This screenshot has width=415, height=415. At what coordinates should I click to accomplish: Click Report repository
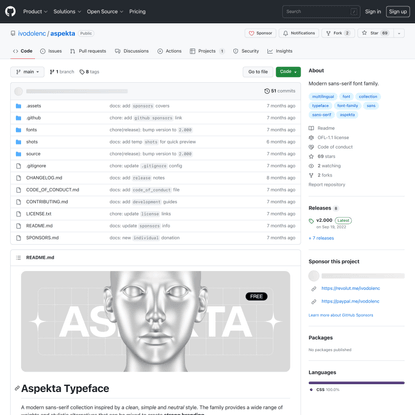coord(327,185)
